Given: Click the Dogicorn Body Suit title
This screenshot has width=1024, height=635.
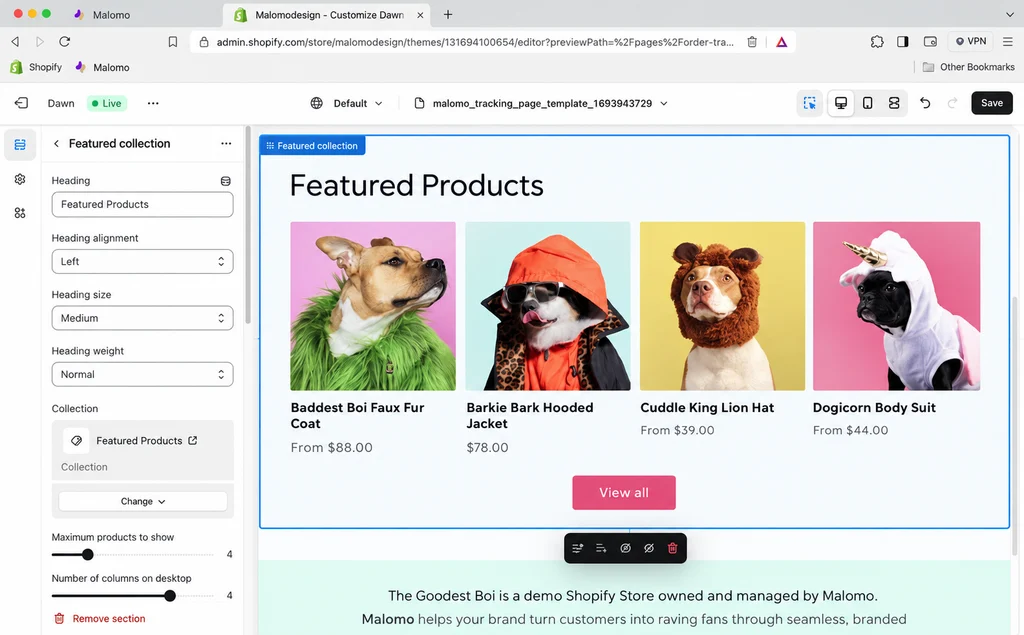Looking at the screenshot, I should tap(874, 408).
